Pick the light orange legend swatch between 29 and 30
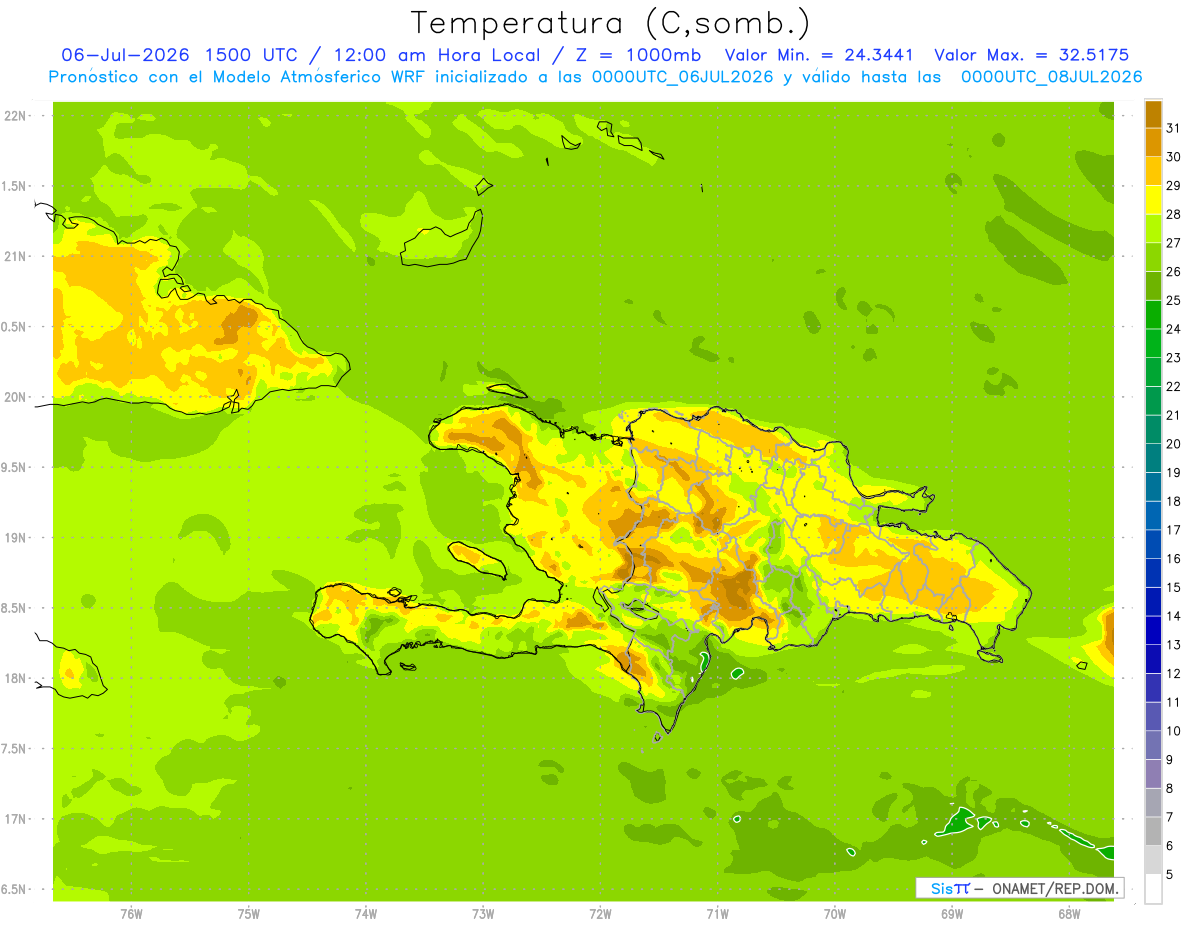Screen dimensions: 1200x927 (1153, 171)
